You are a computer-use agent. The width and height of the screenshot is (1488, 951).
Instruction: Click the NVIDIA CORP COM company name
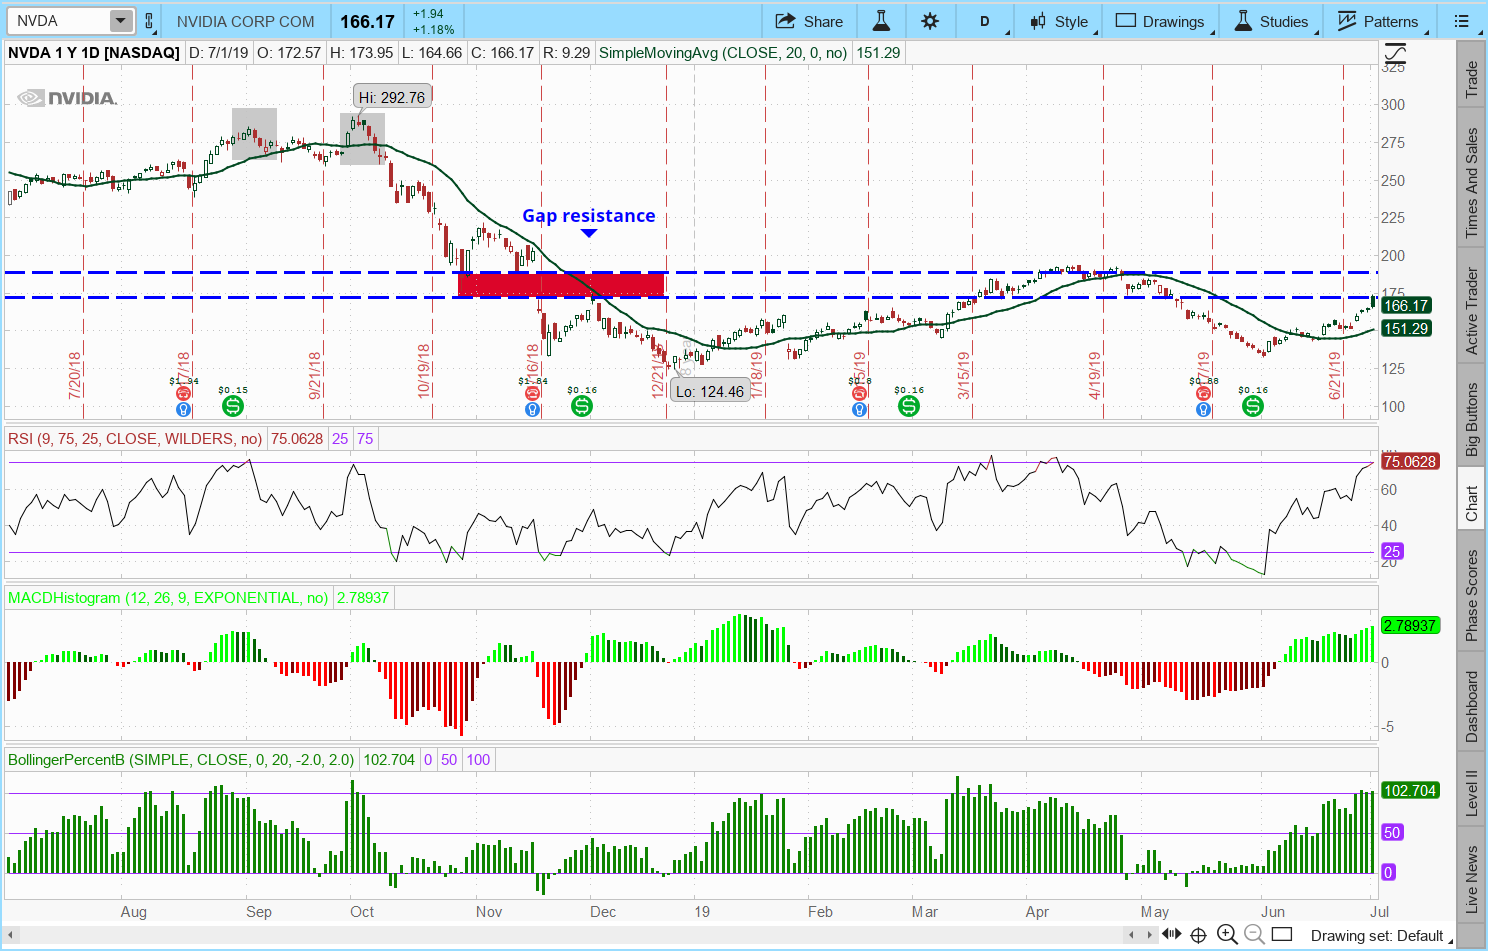(x=245, y=21)
